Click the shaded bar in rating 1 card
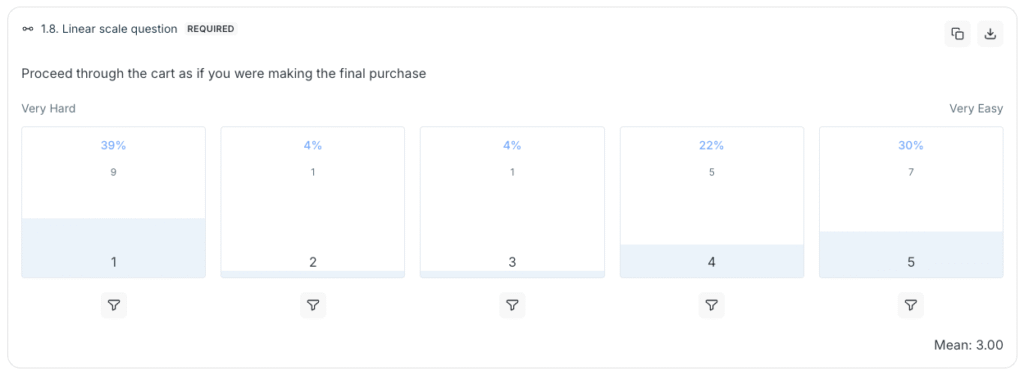The width and height of the screenshot is (1024, 375). coord(114,248)
